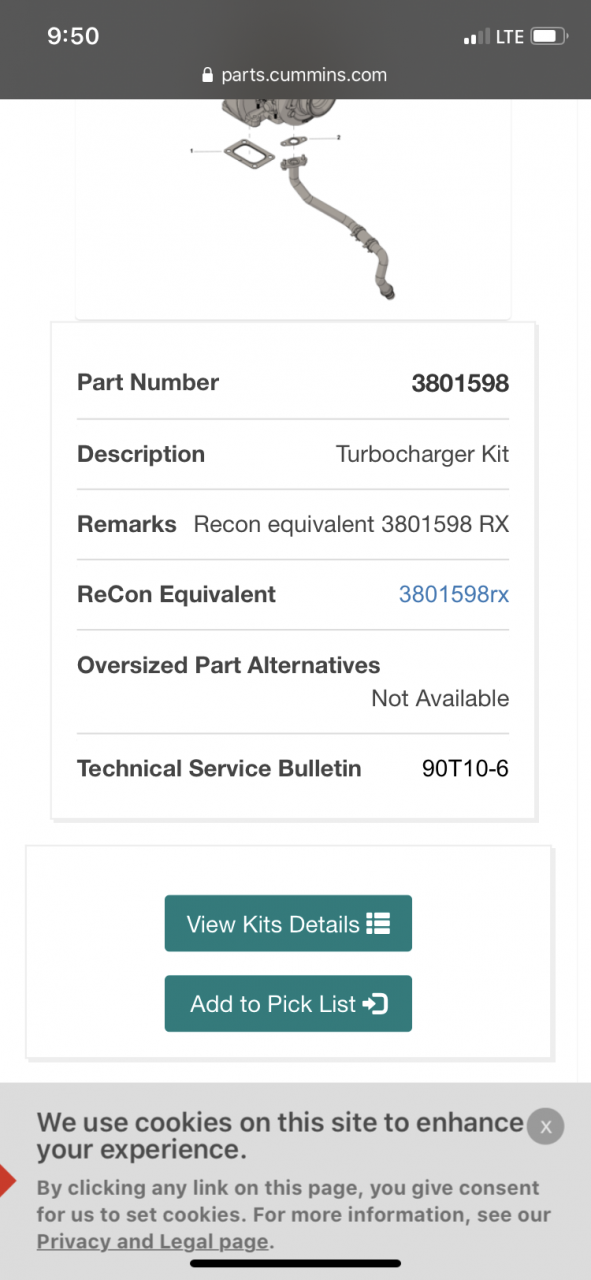Open the 3801598rx ReCon equivalent link
The width and height of the screenshot is (591, 1280).
pyautogui.click(x=454, y=594)
